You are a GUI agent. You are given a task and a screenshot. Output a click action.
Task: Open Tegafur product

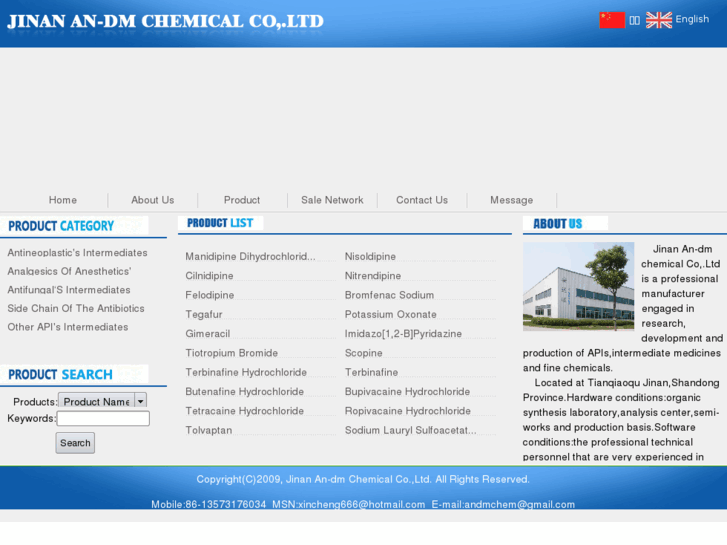[204, 314]
